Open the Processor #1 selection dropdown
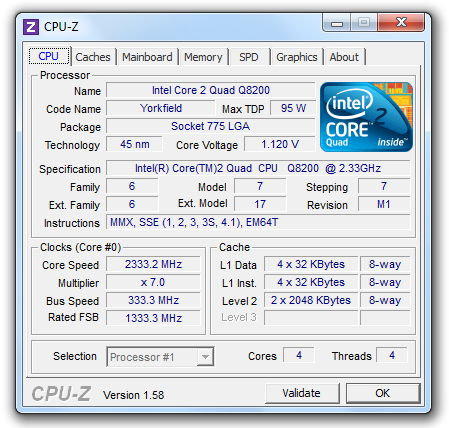 coord(160,357)
